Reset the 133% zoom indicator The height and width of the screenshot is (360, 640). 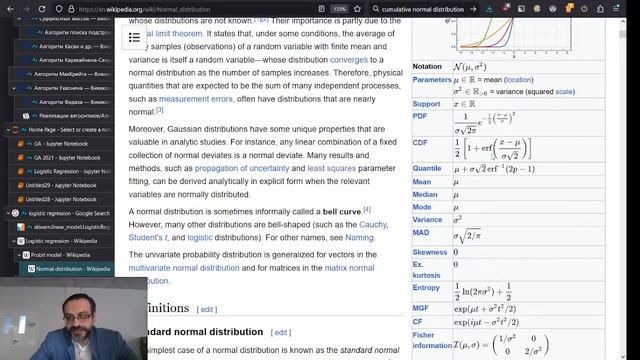pyautogui.click(x=340, y=9)
